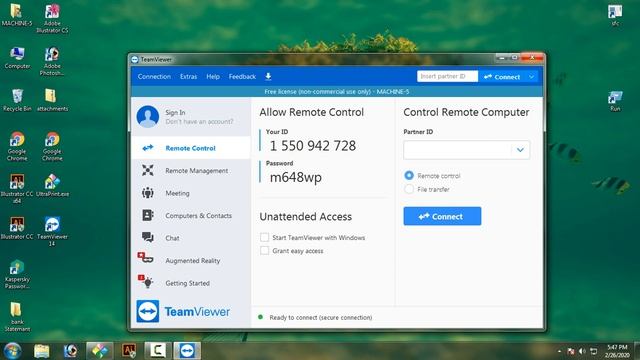Select the Remote control radio option
Image resolution: width=640 pixels, height=360 pixels.
pyautogui.click(x=409, y=176)
